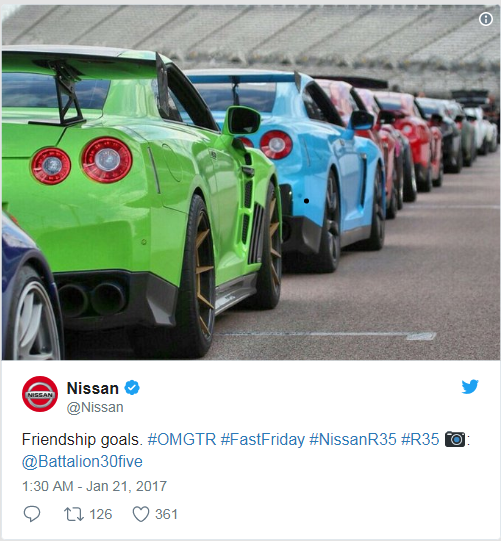Open the #R35 hashtag
The height and width of the screenshot is (541, 501).
pos(420,440)
